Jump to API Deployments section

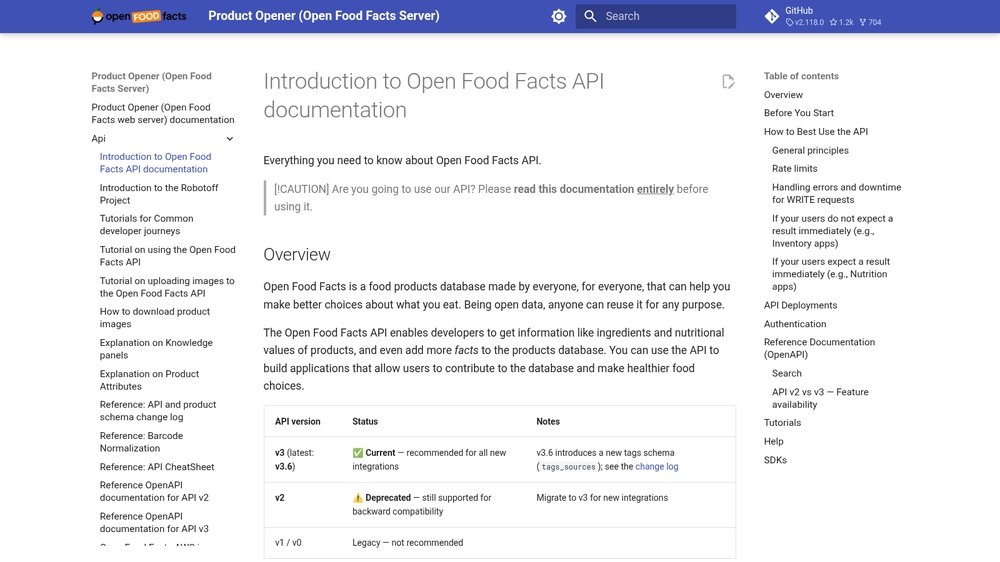pyautogui.click(x=800, y=306)
